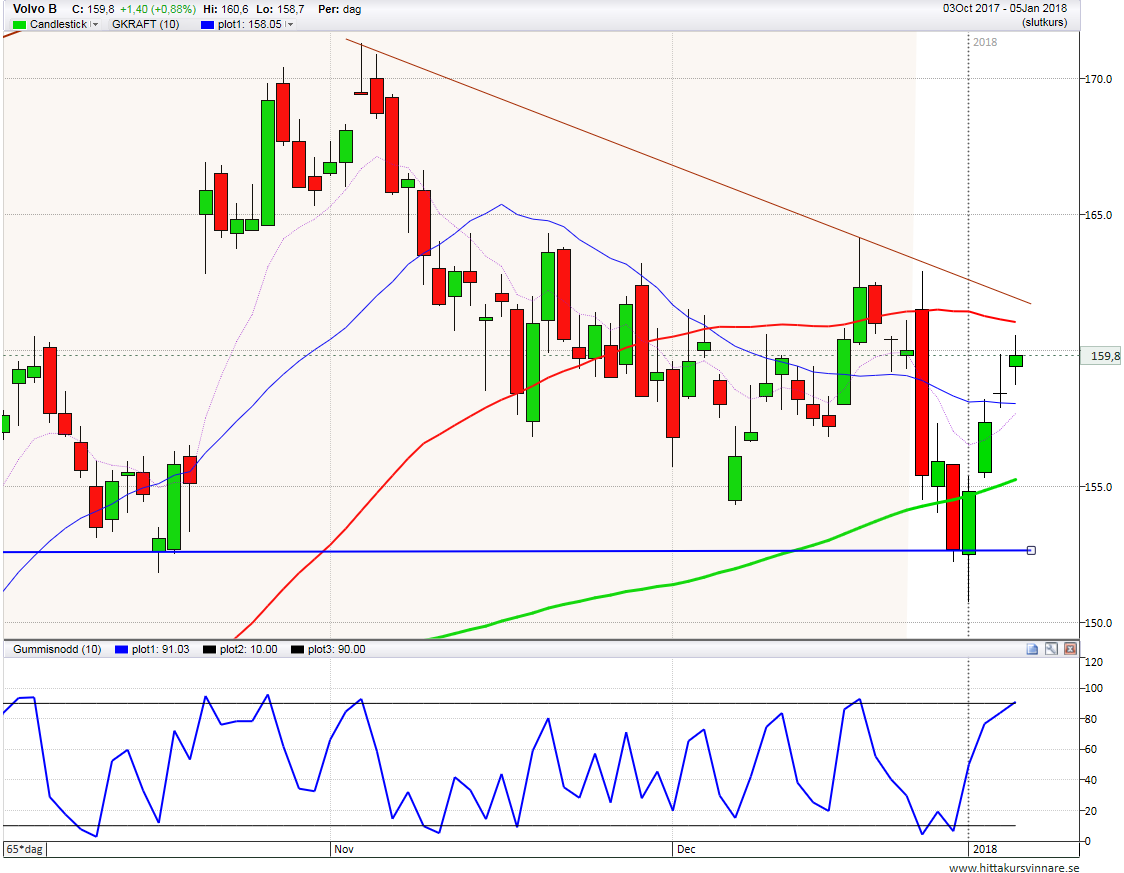This screenshot has width=1124, height=873.
Task: Click the black plot2 color swatch
Action: click(209, 649)
